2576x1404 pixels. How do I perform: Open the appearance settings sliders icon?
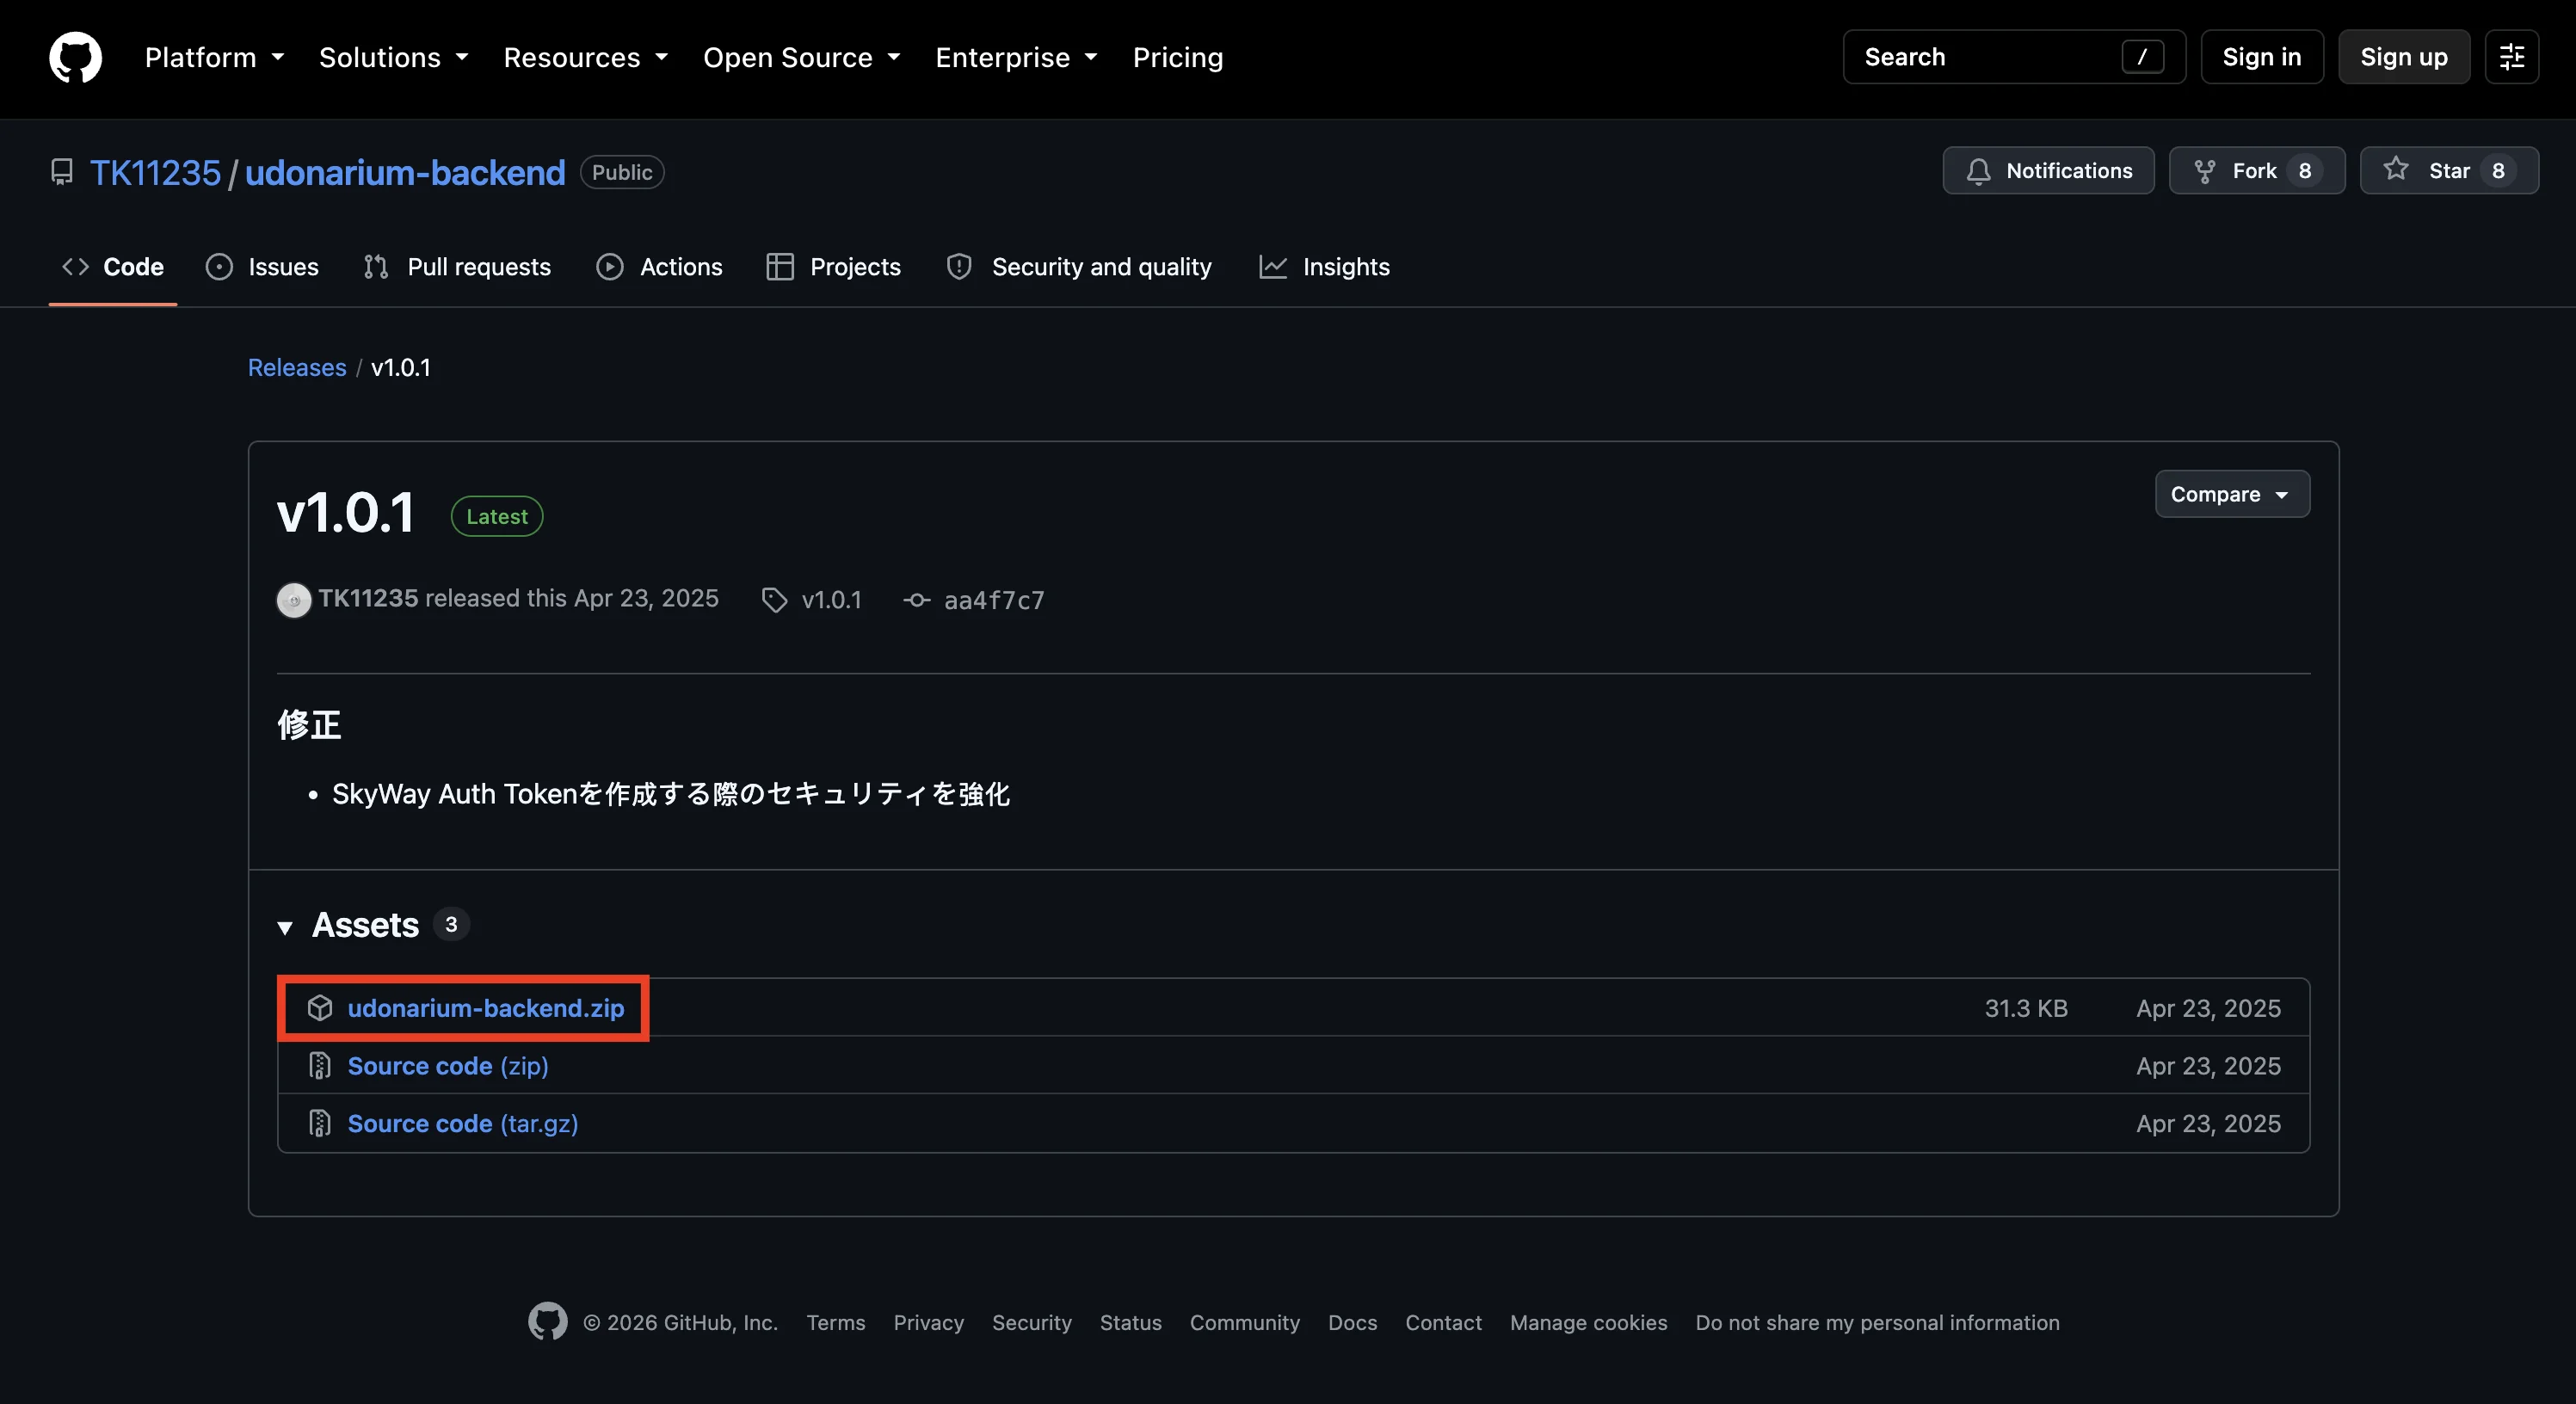click(x=2512, y=57)
